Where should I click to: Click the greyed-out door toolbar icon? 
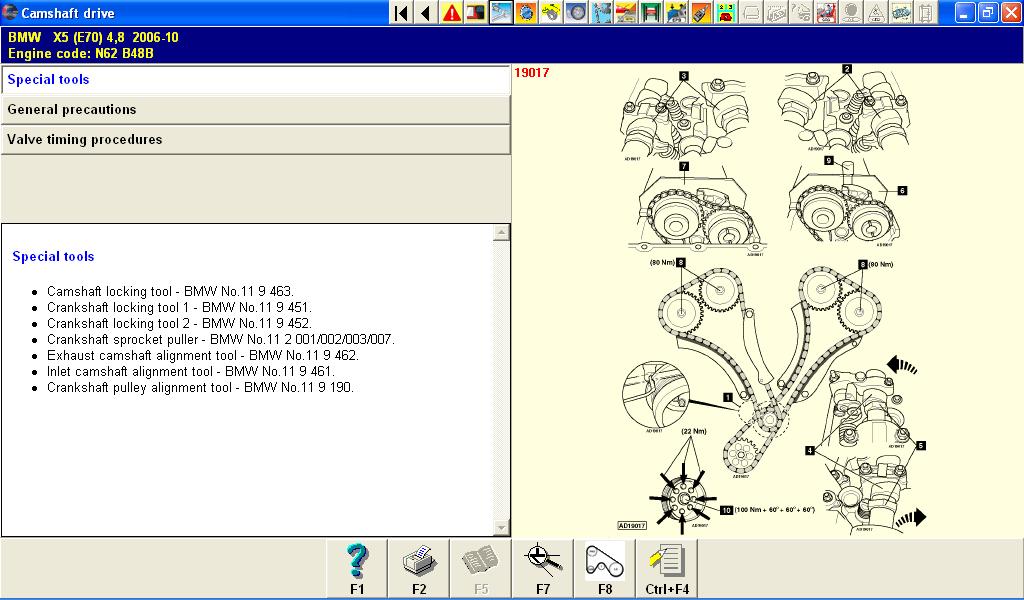(x=925, y=12)
